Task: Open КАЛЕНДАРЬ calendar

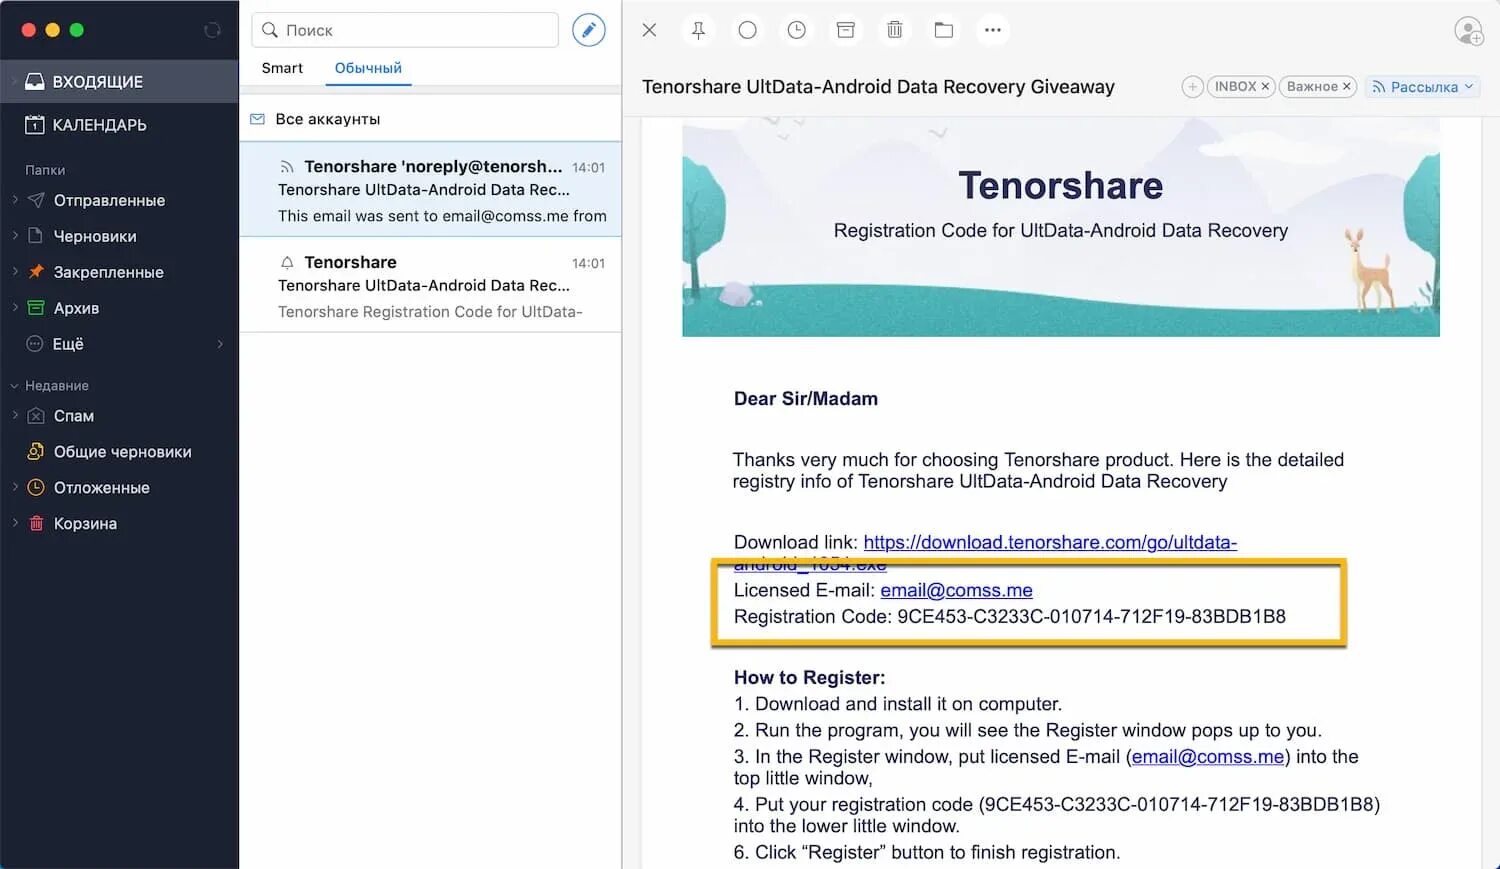Action: 119,125
